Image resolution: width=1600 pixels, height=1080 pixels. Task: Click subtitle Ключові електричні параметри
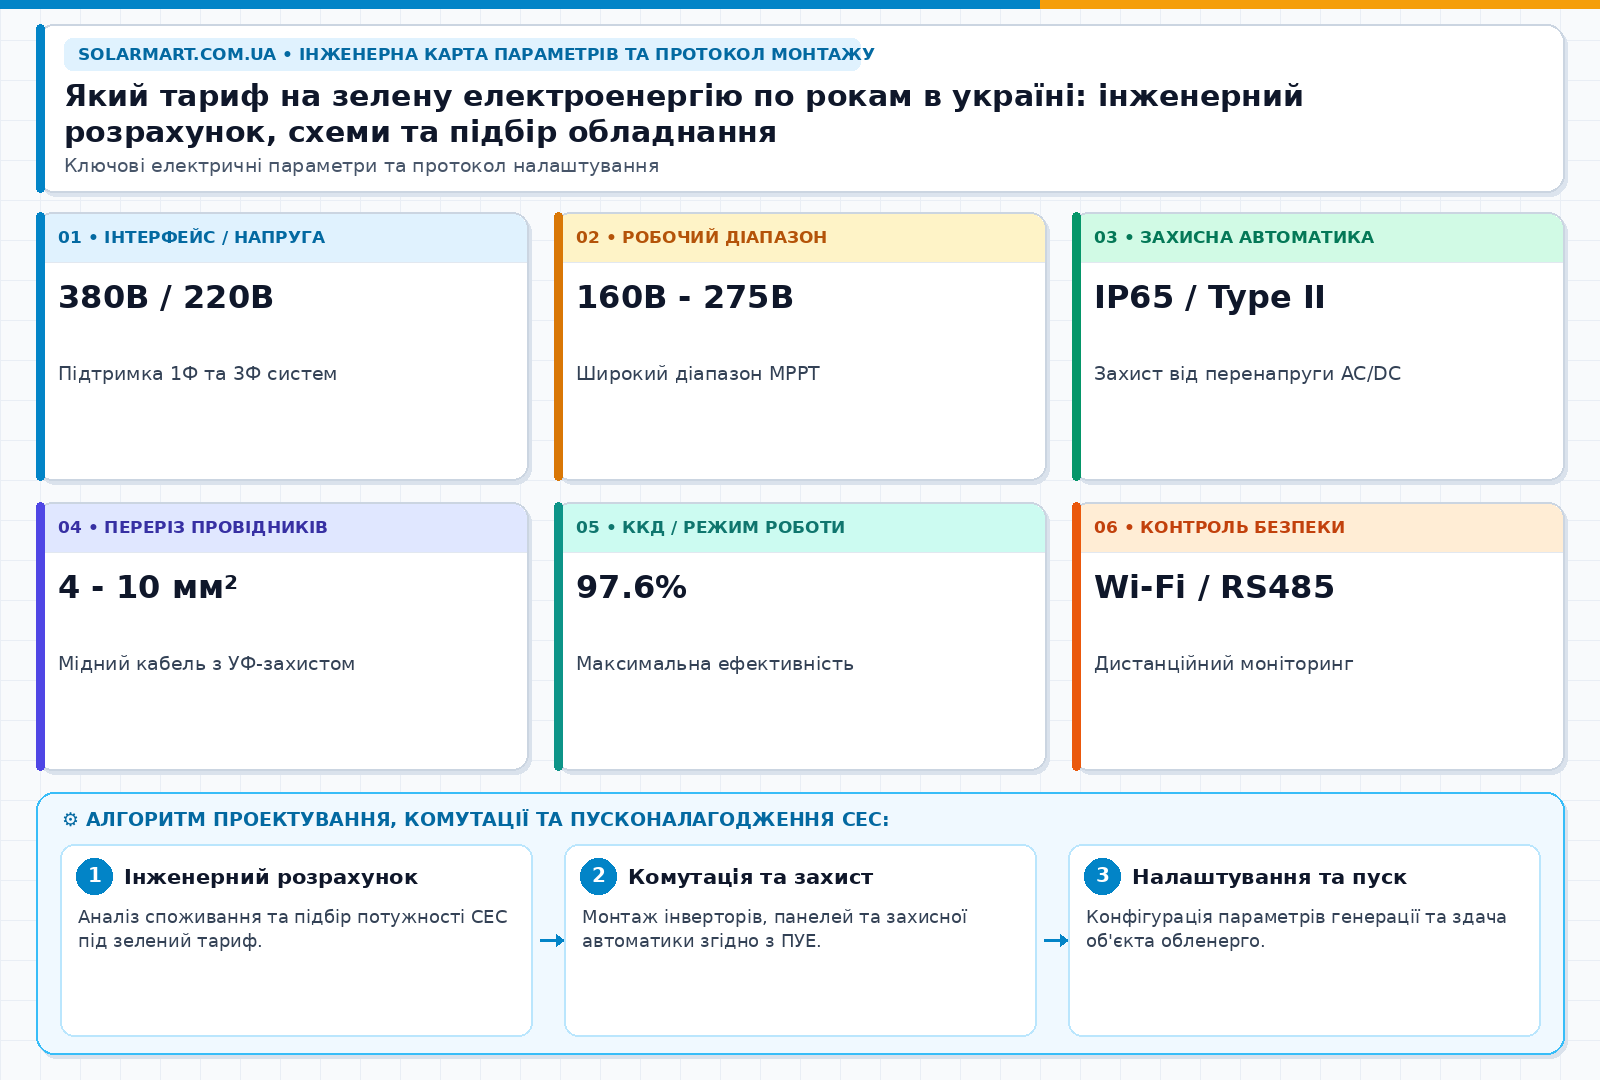pos(361,166)
